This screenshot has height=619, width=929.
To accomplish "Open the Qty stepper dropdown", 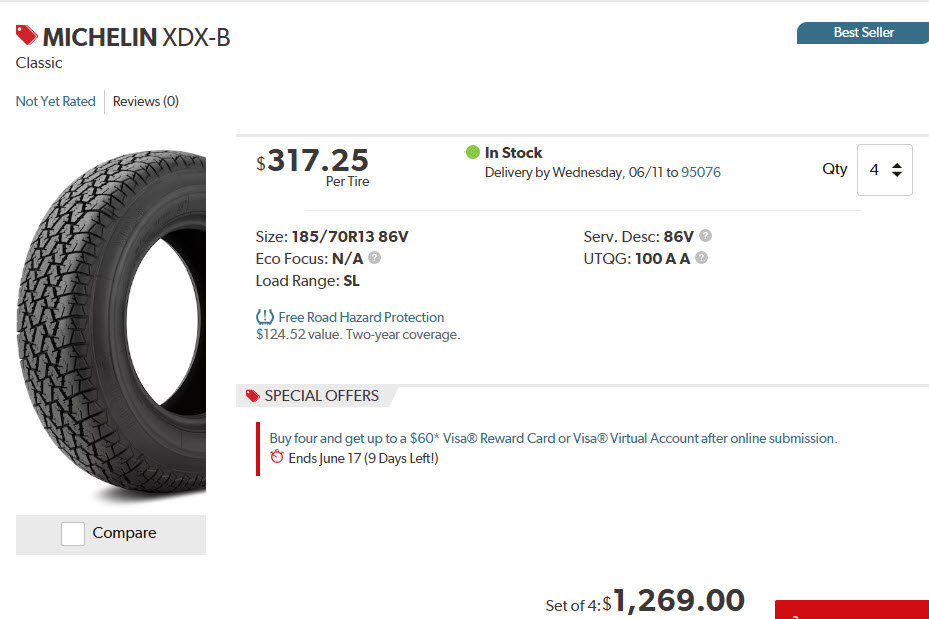I will click(x=885, y=170).
